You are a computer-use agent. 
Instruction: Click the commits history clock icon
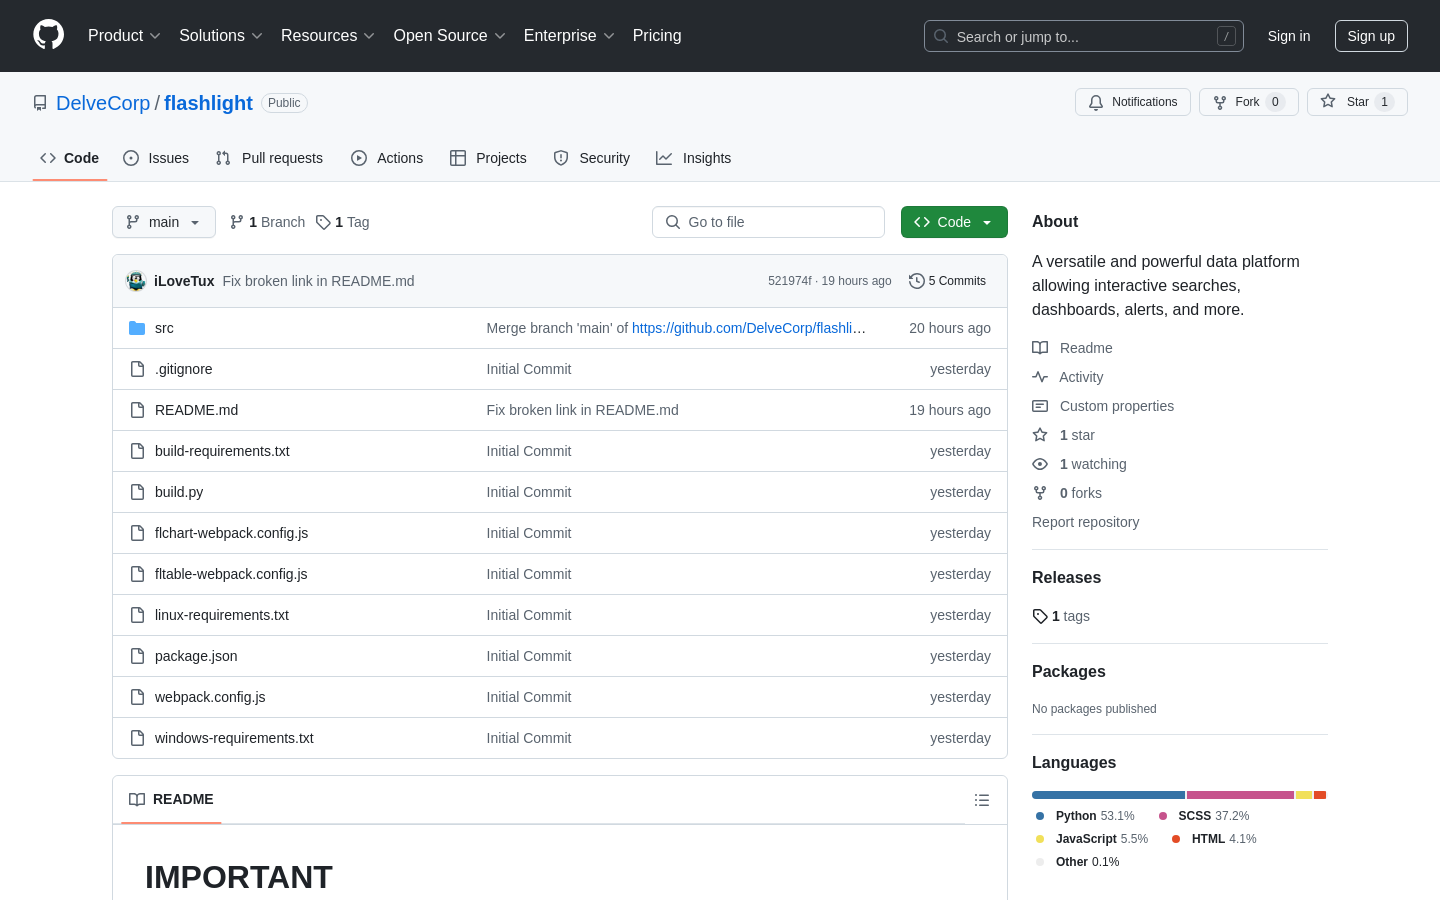[x=916, y=281]
